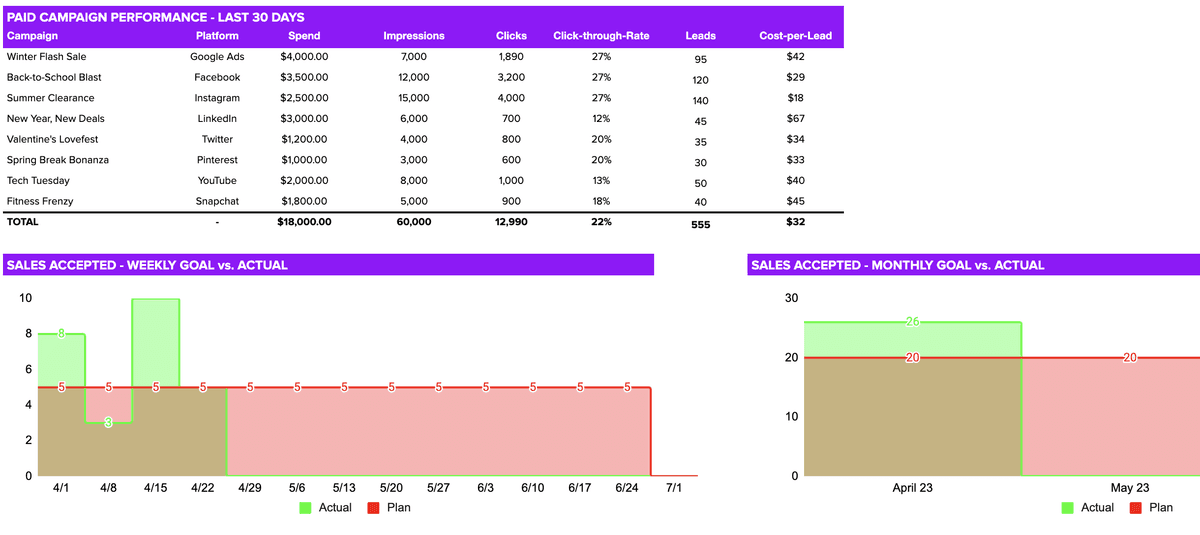Click the 26 data label on monthly chart
The height and width of the screenshot is (535, 1200).
pyautogui.click(x=912, y=322)
